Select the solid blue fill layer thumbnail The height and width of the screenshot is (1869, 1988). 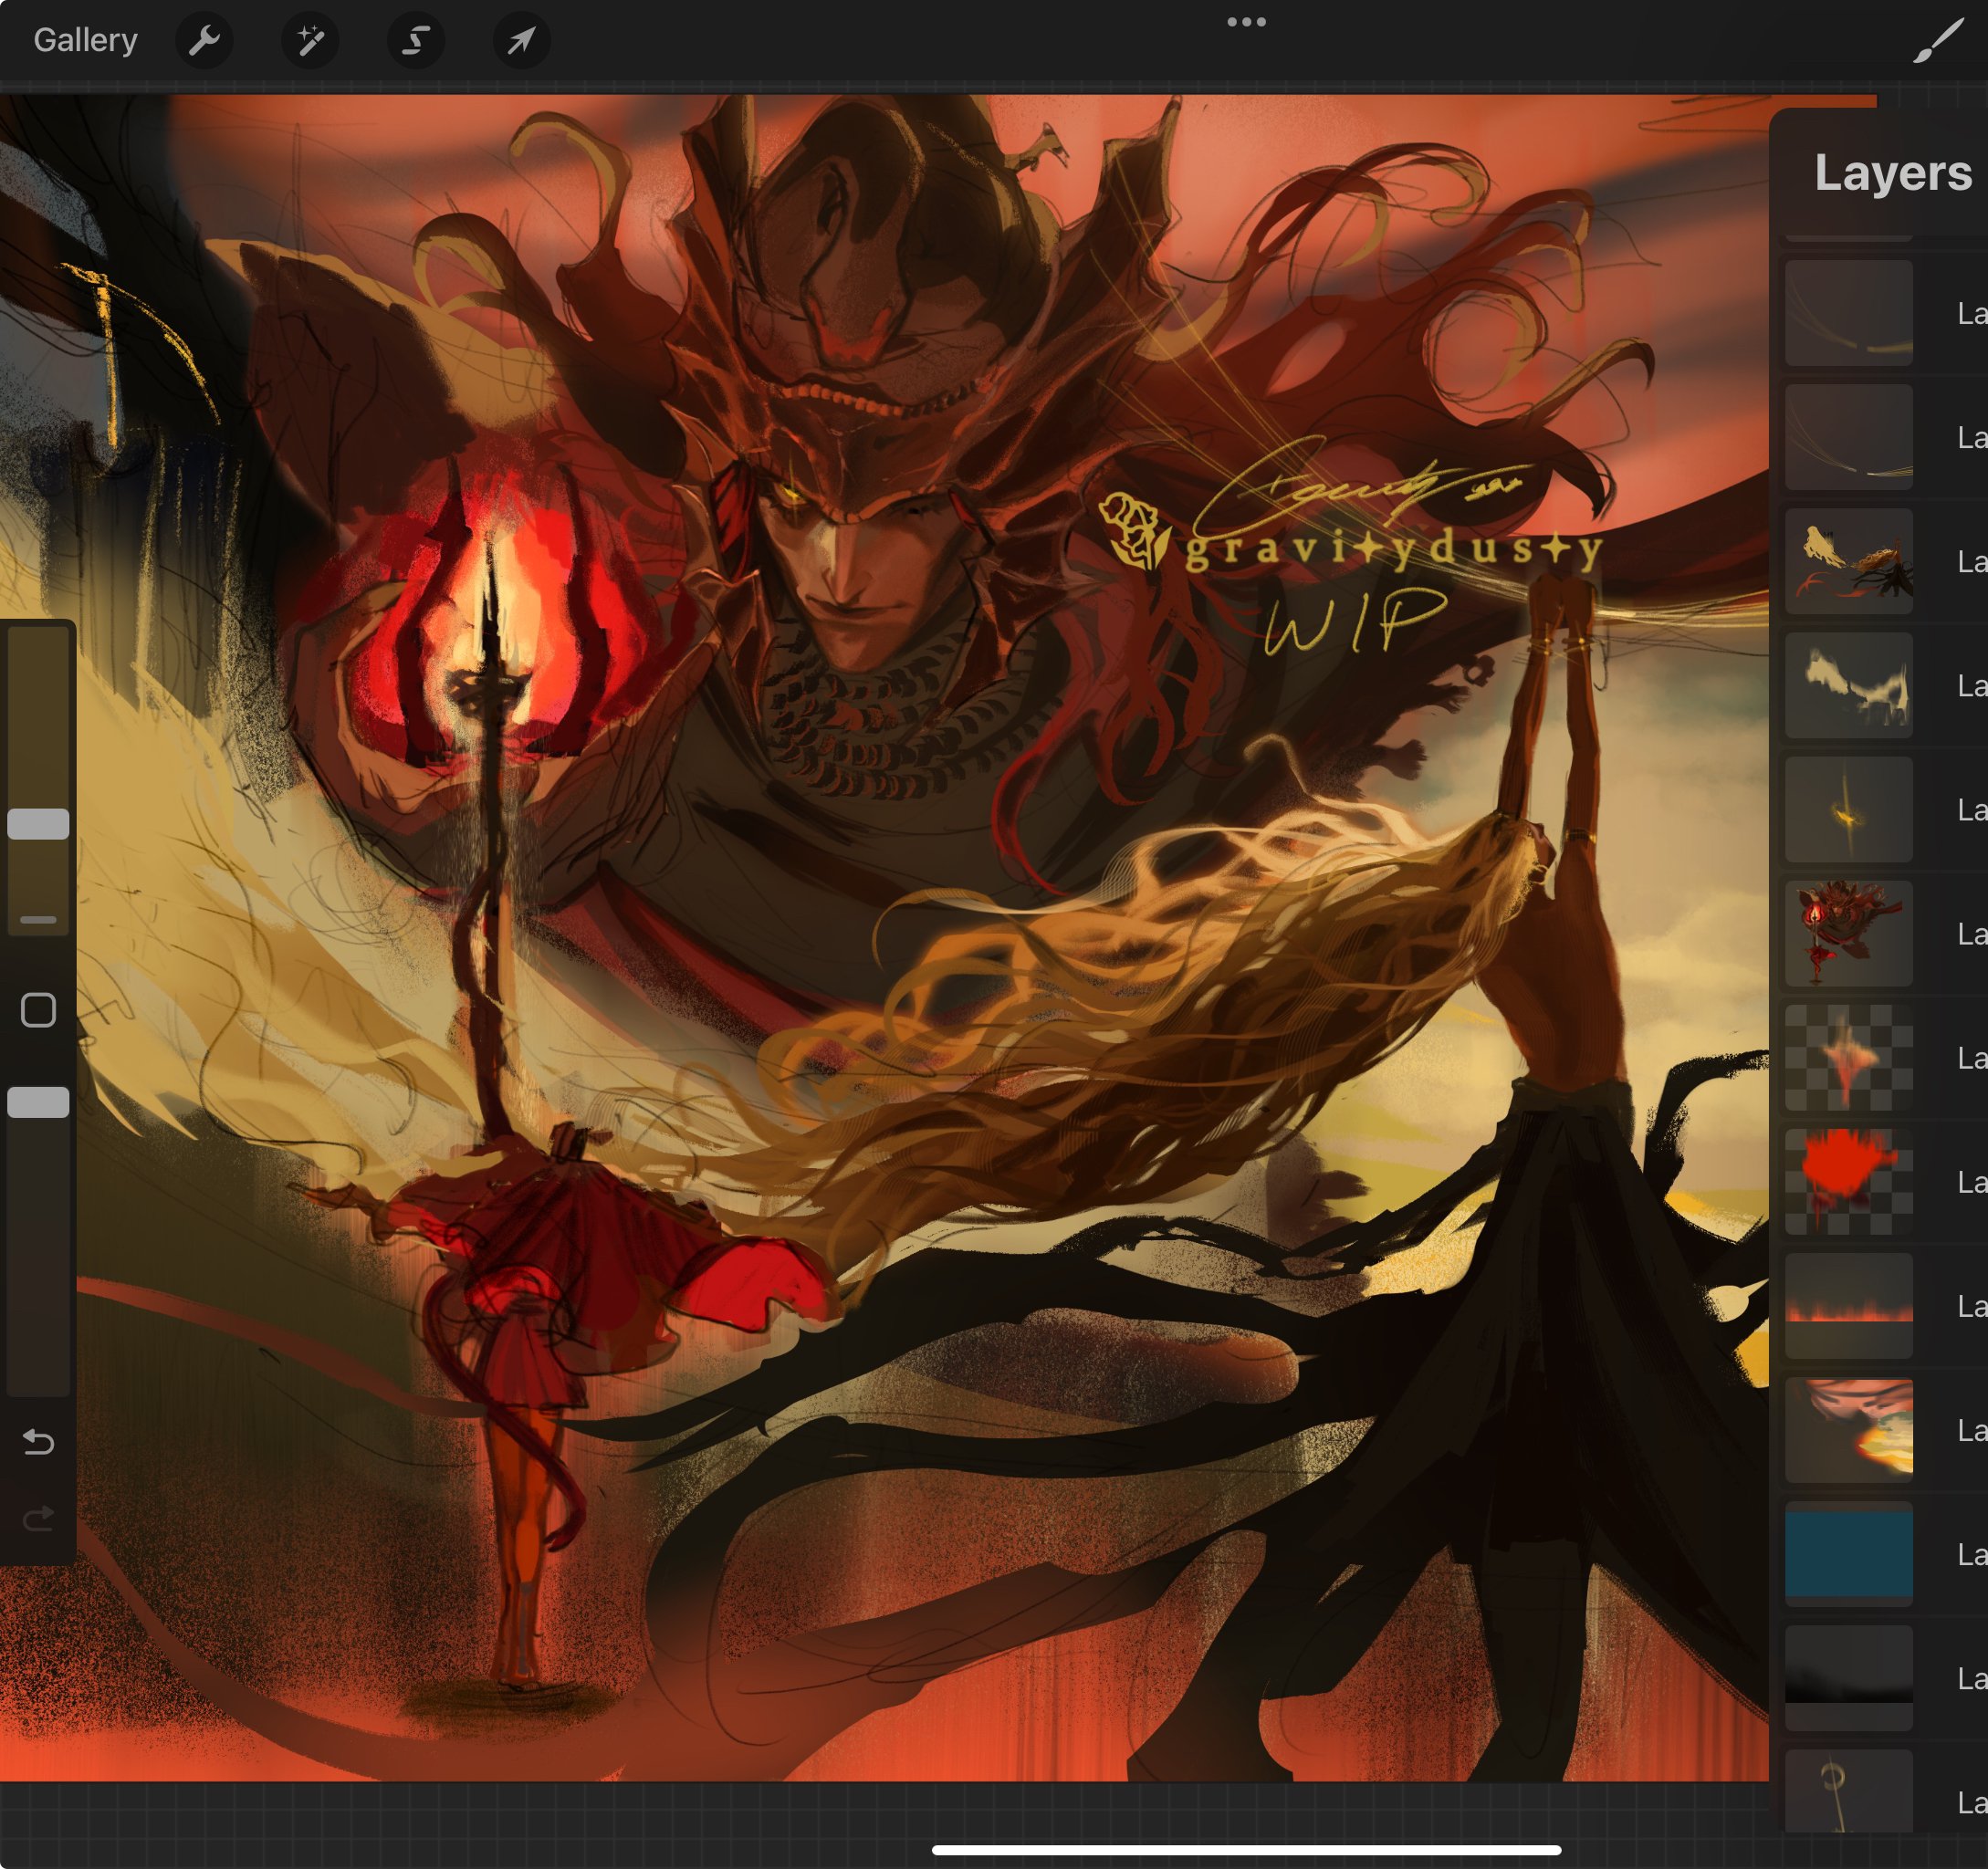pos(1848,1553)
